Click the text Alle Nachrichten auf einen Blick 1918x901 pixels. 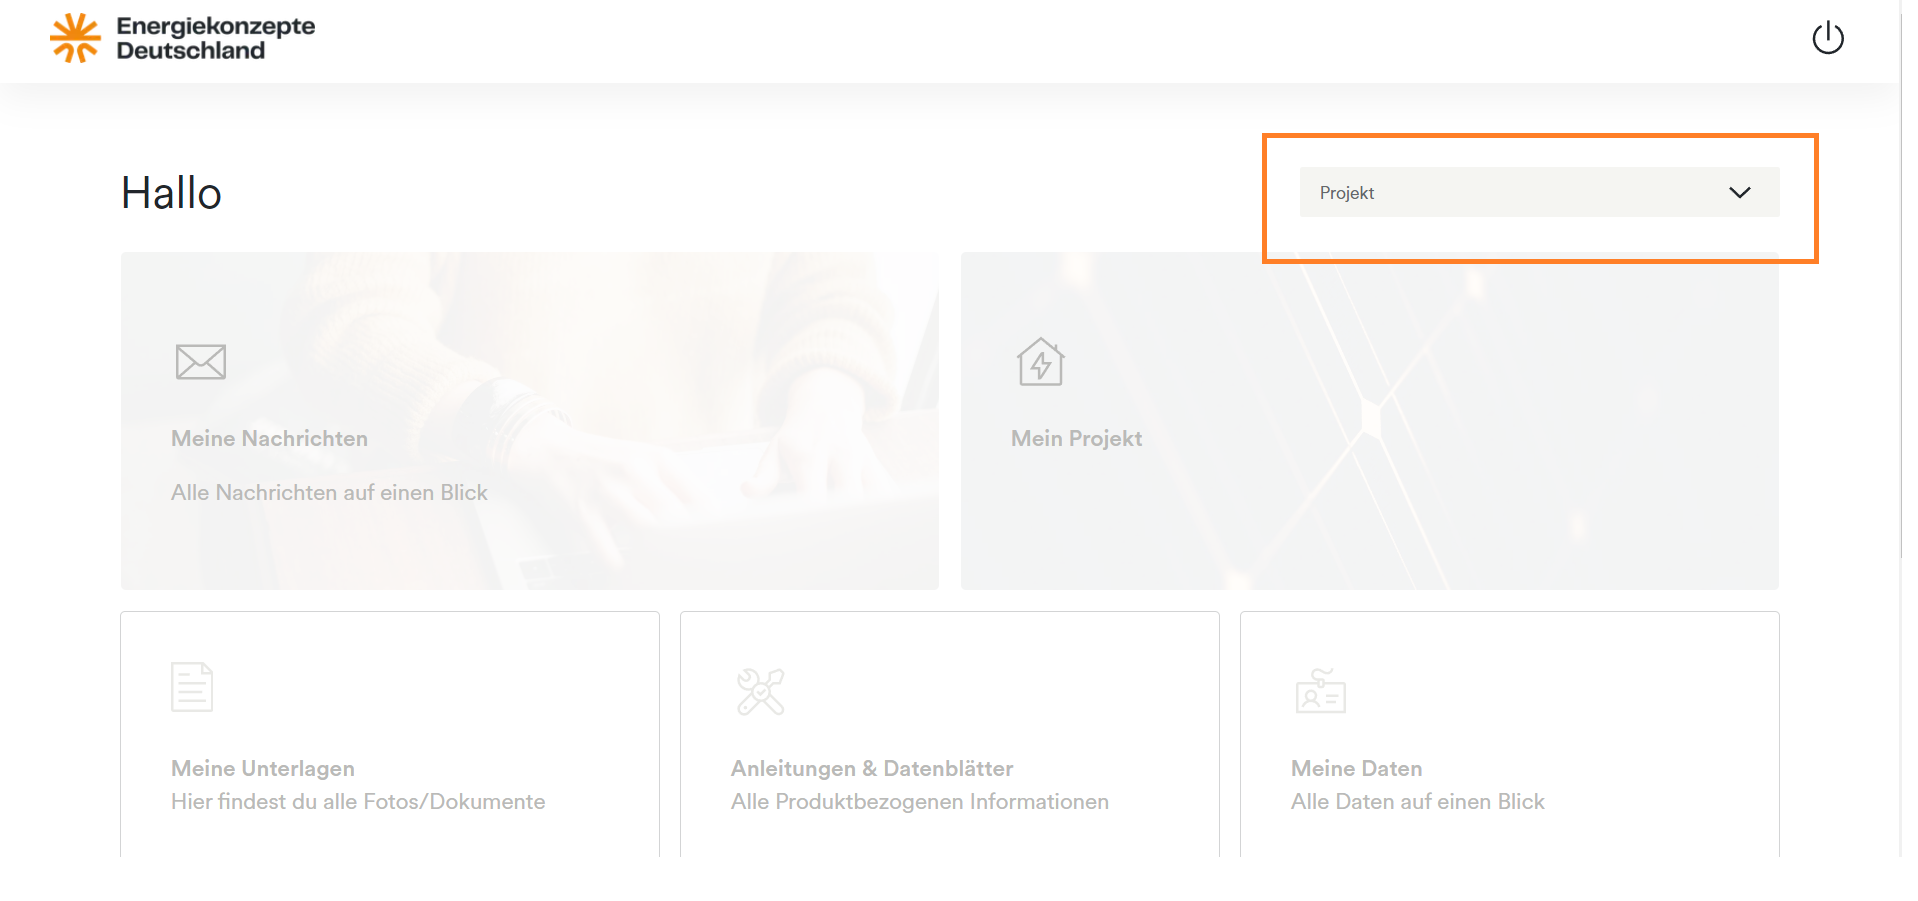click(329, 492)
